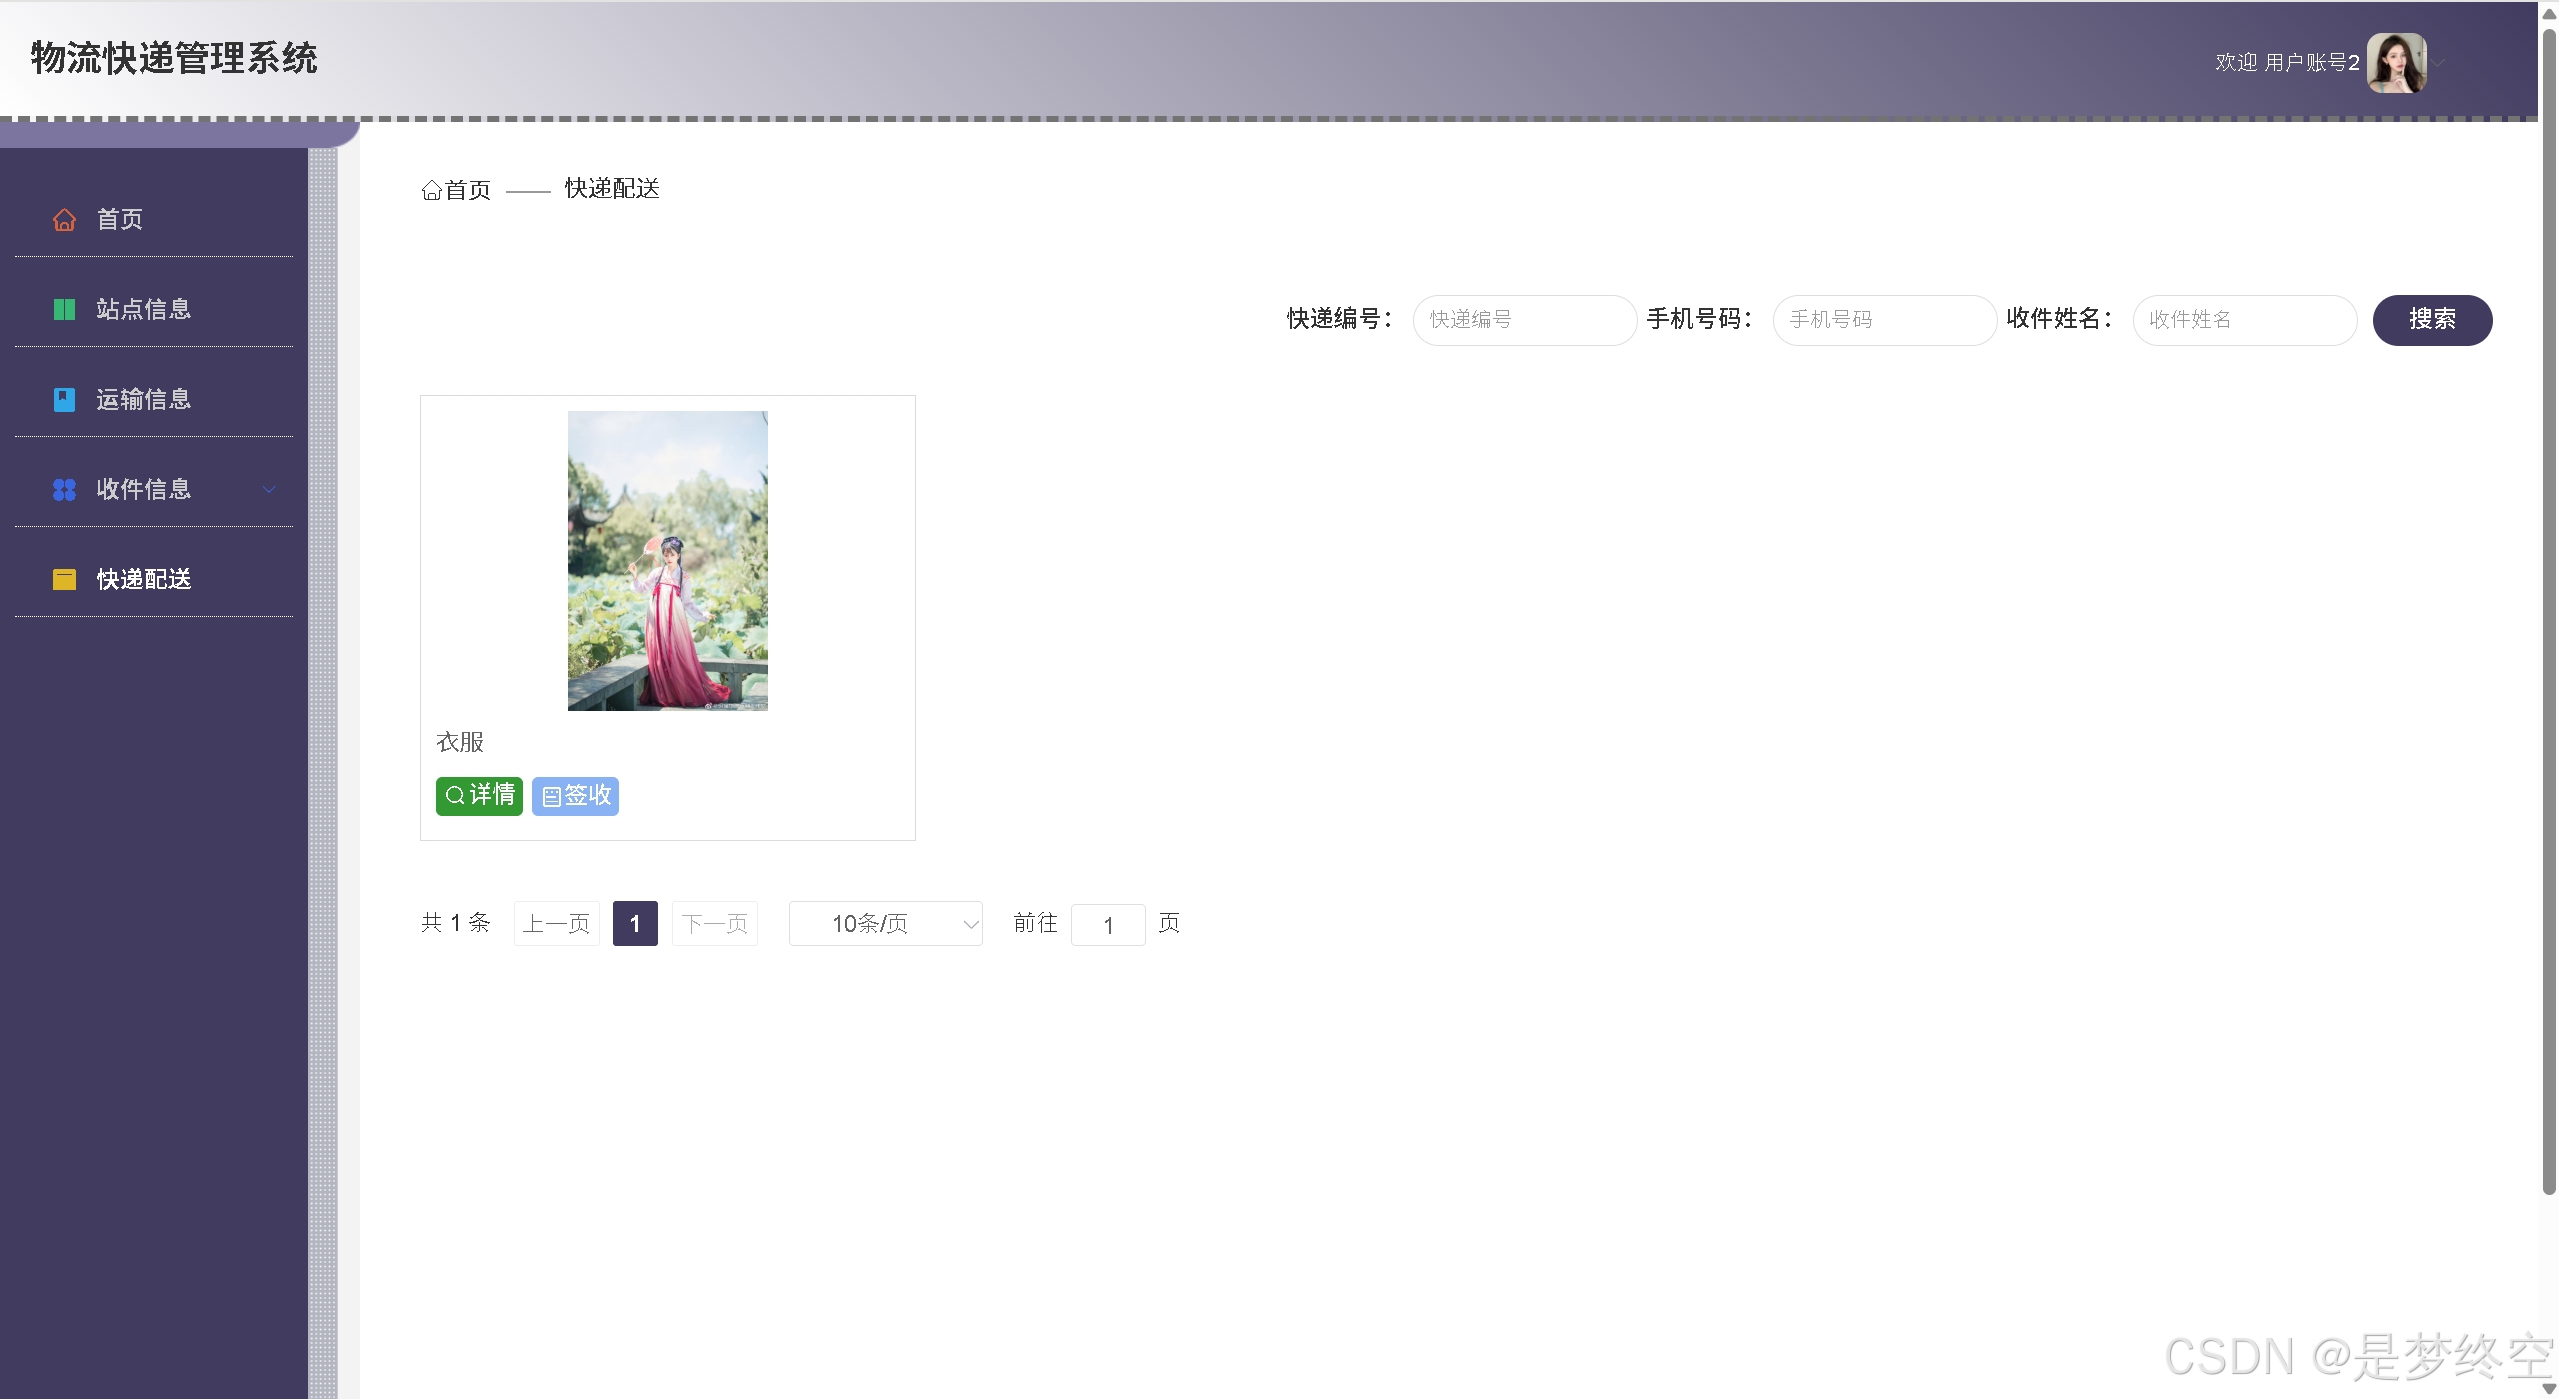Click the user avatar picture
Image resolution: width=2559 pixels, height=1399 pixels.
click(2398, 62)
